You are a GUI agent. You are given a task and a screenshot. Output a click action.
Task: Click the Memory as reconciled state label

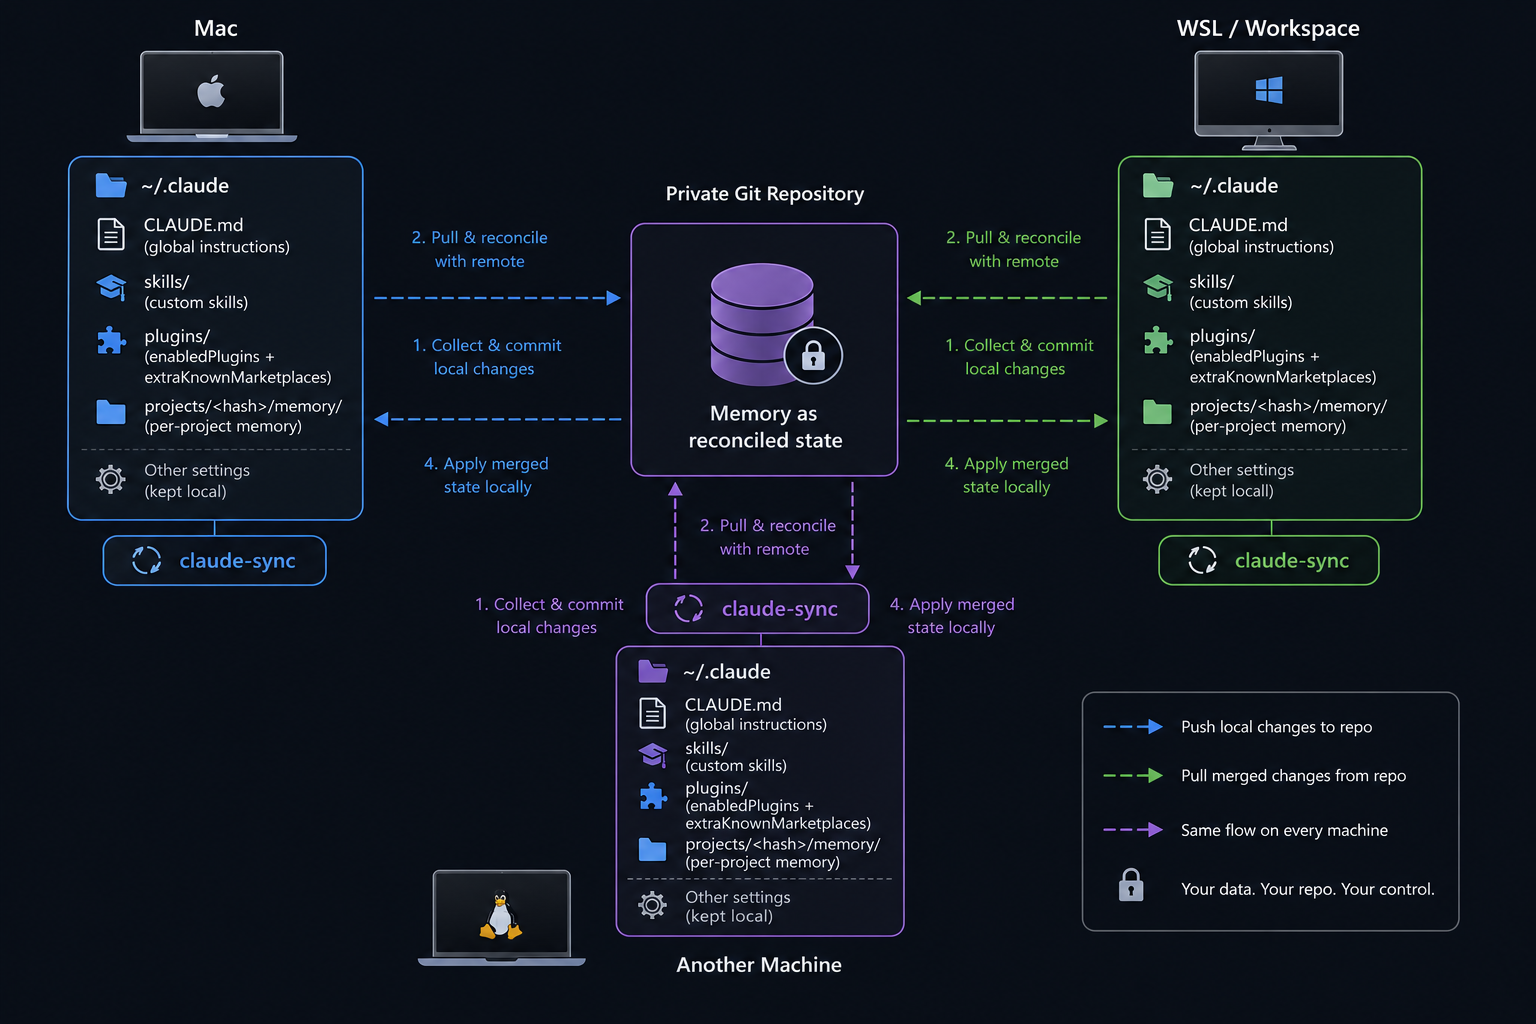765,427
